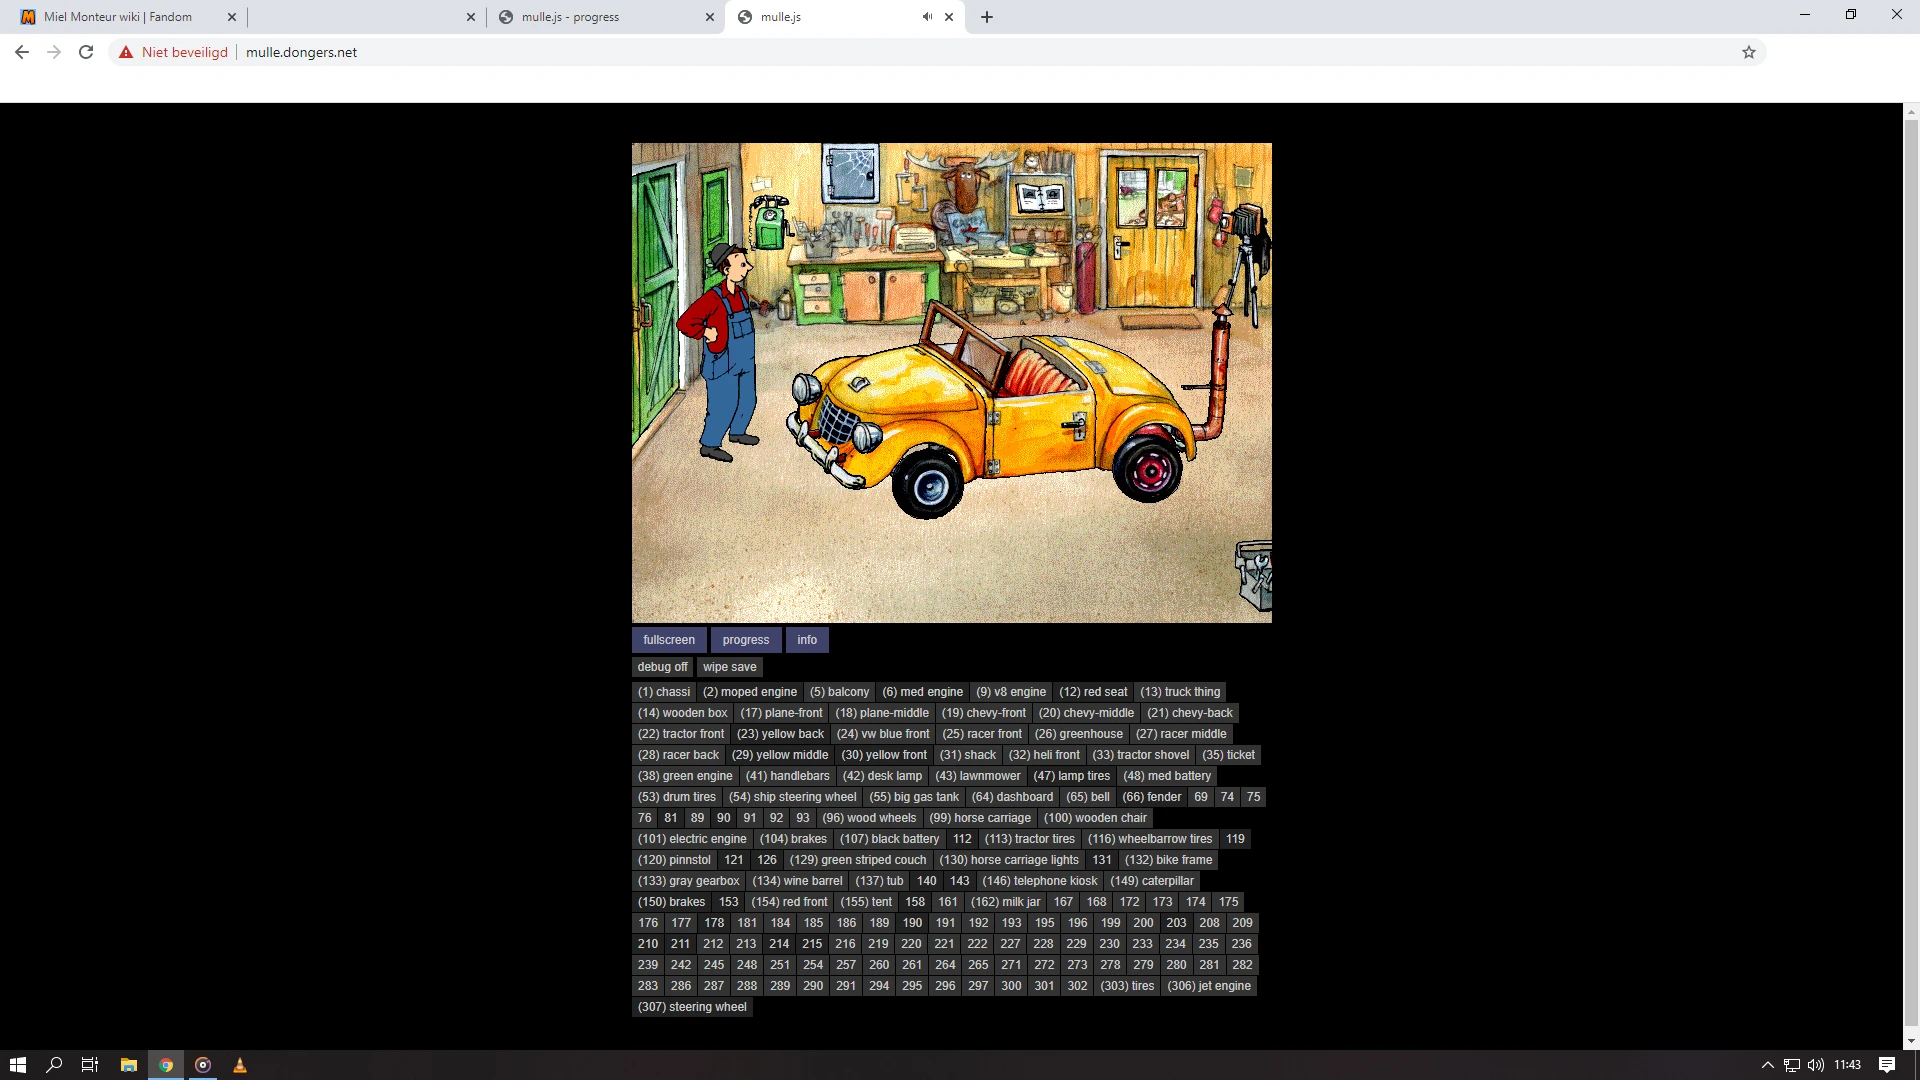Open VLC media player from the taskbar

[x=239, y=1064]
